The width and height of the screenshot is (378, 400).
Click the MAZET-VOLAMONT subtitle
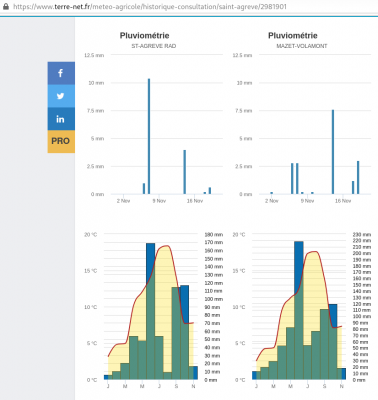coord(302,46)
